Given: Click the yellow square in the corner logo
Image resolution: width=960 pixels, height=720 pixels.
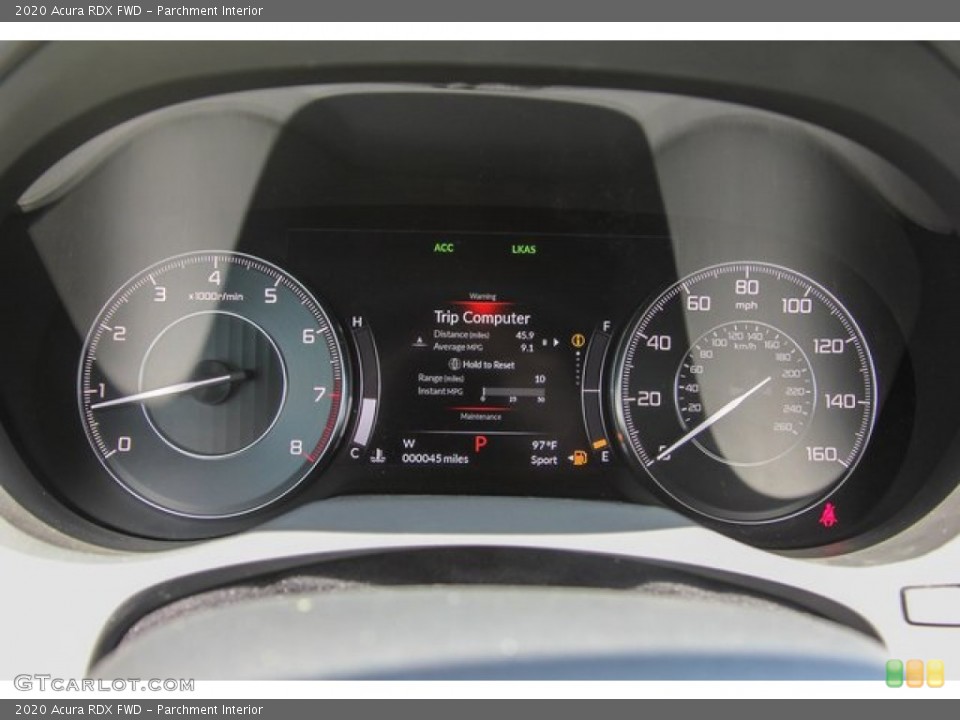Looking at the screenshot, I should [935, 673].
